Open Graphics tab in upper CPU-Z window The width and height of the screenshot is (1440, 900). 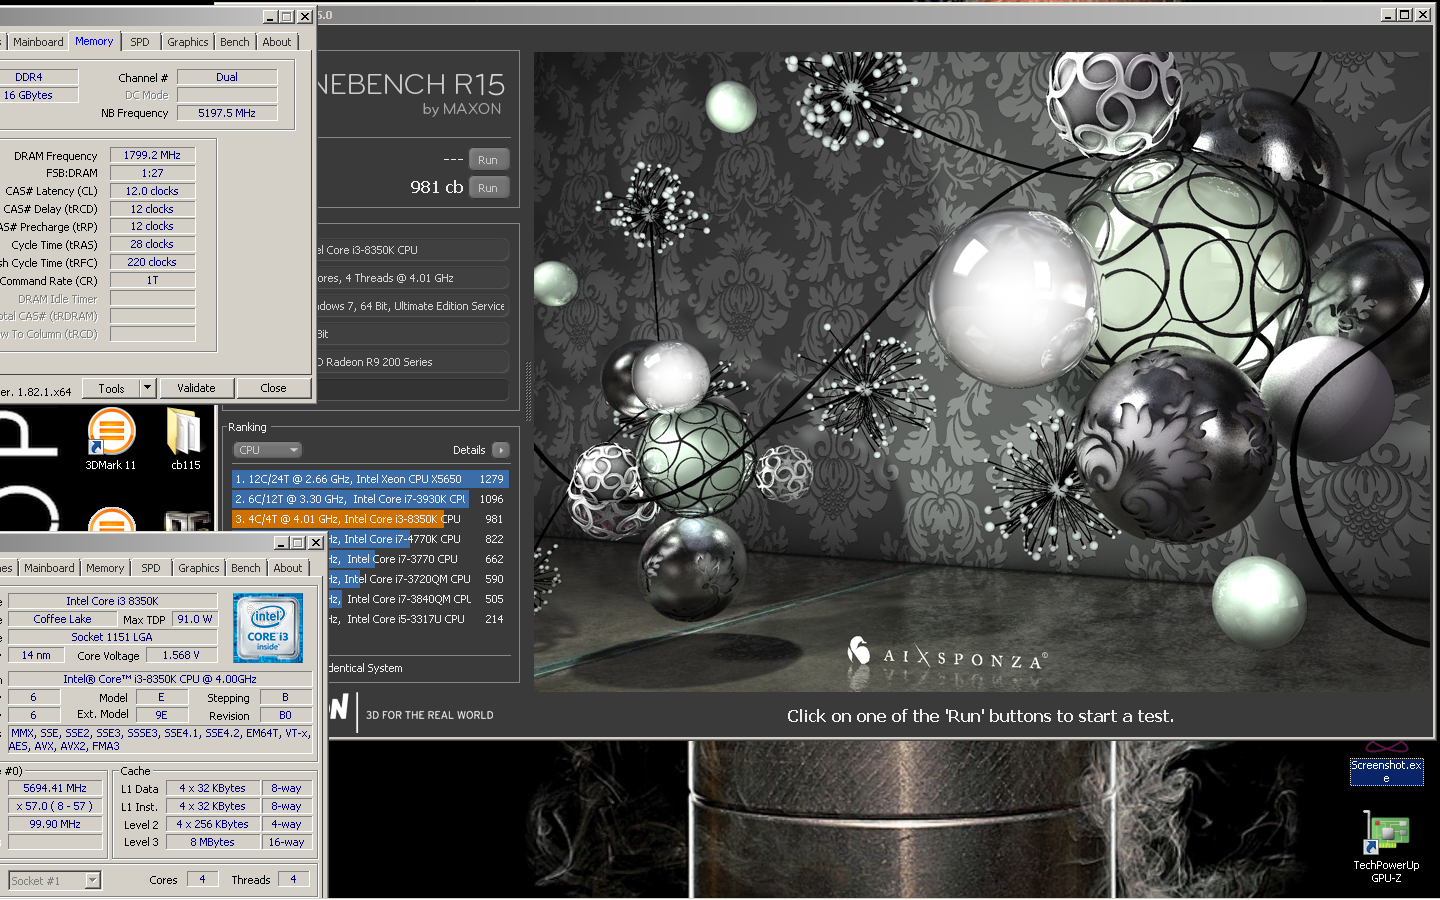[188, 42]
